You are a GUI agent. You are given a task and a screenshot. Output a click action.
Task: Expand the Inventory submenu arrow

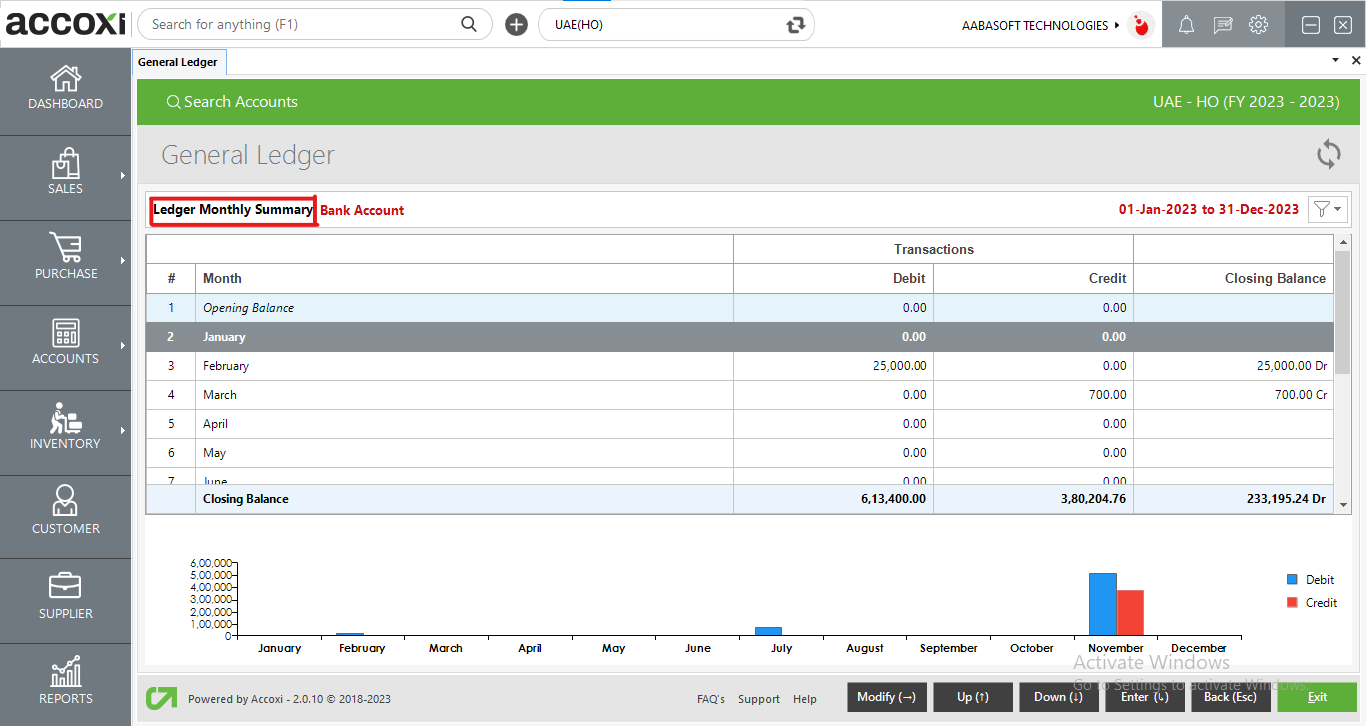tap(123, 431)
